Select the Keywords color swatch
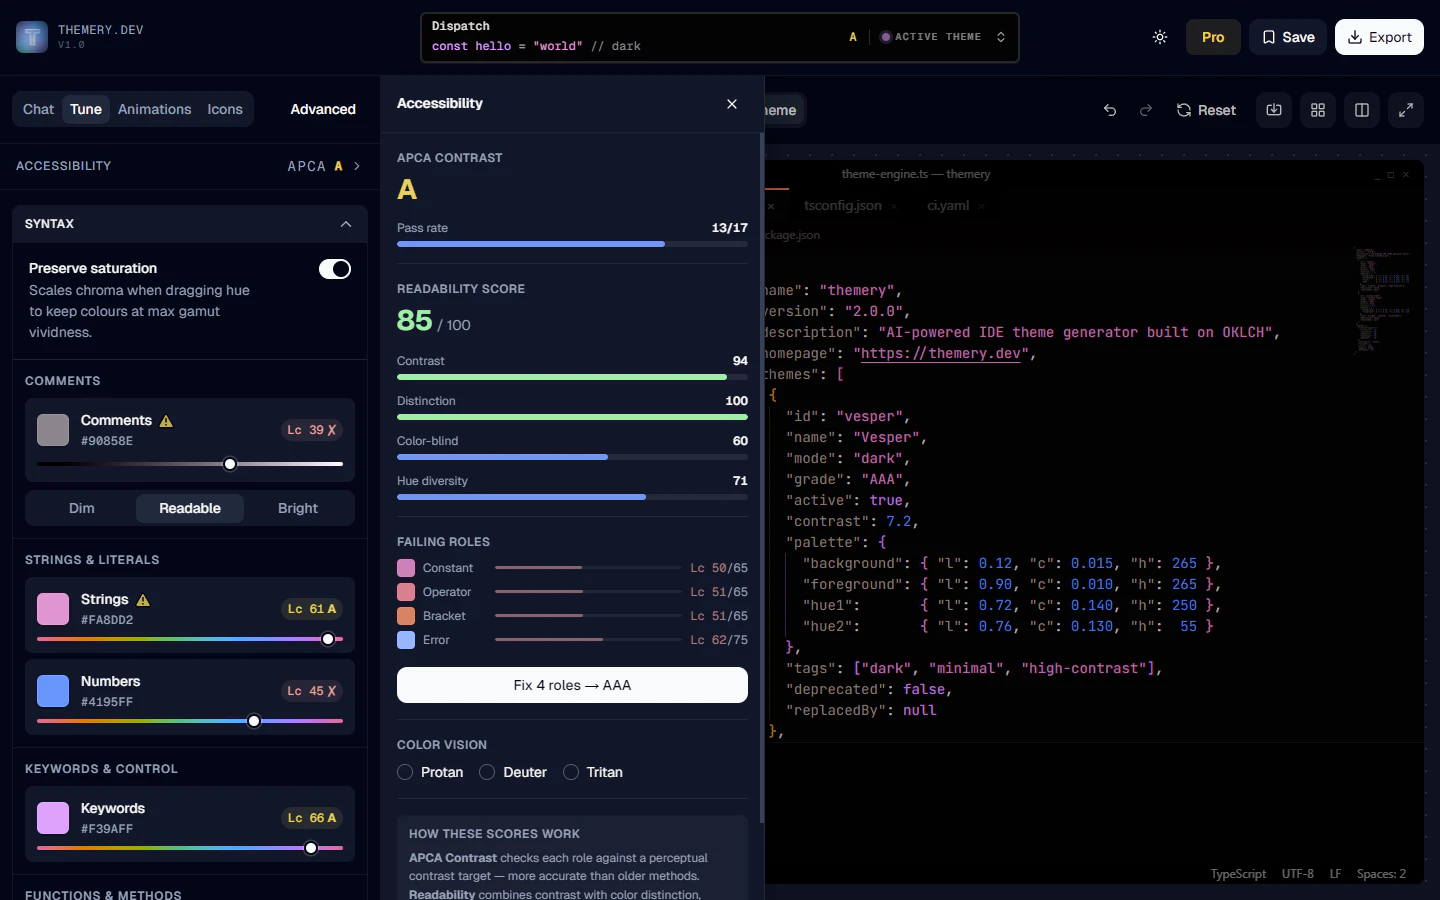Image resolution: width=1440 pixels, height=900 pixels. click(x=52, y=818)
